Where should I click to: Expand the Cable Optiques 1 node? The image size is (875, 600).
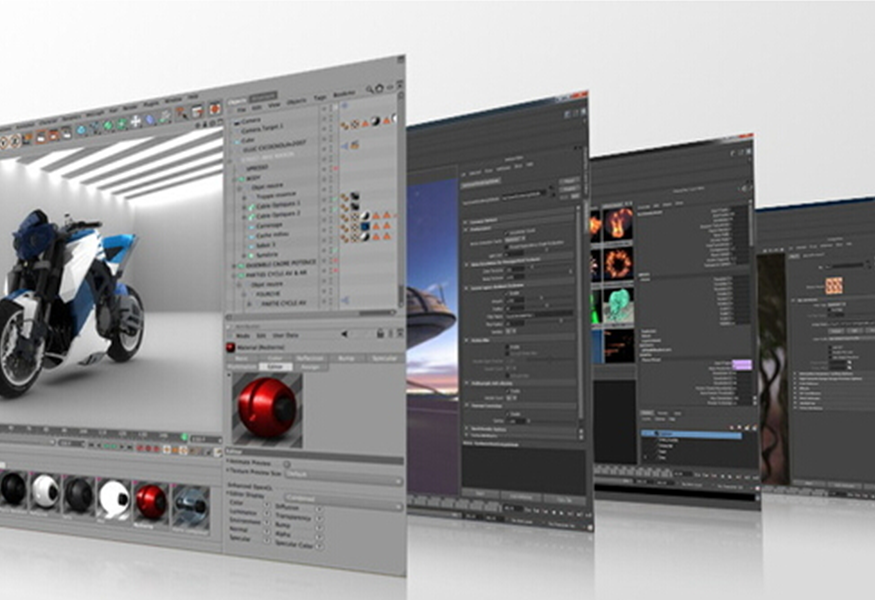[x=244, y=207]
